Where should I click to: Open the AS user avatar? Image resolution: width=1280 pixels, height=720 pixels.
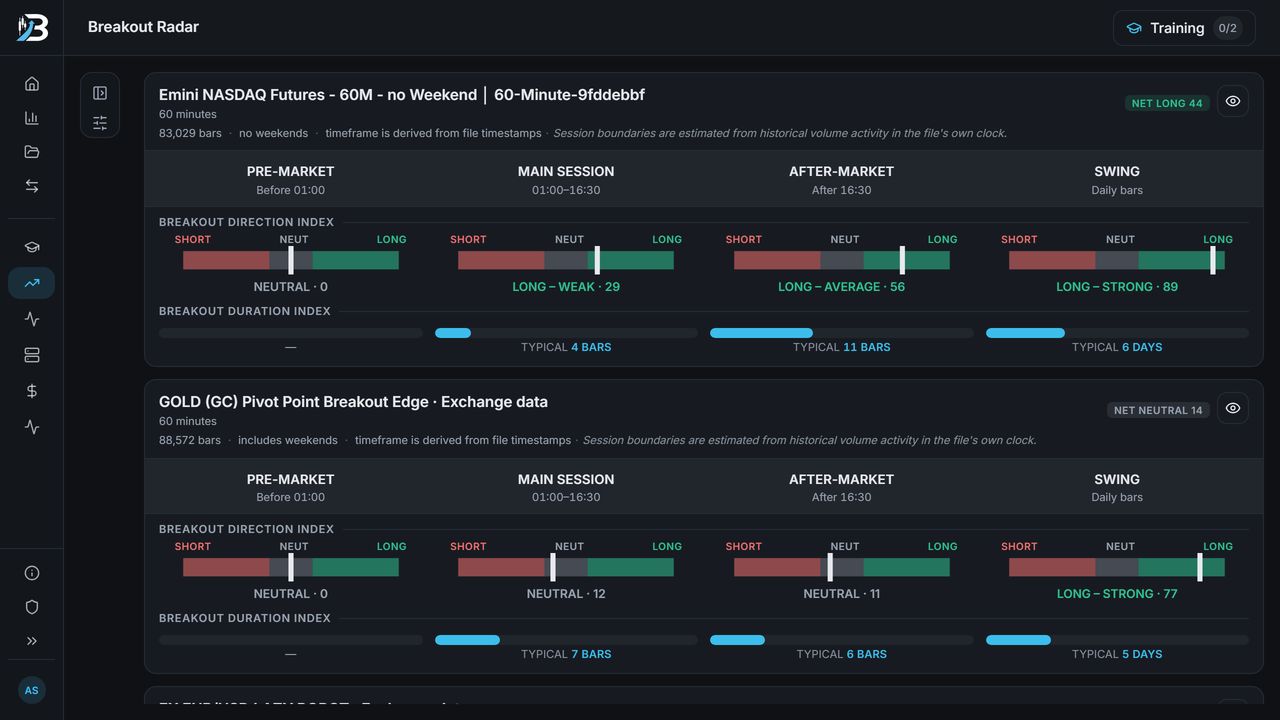(x=32, y=690)
